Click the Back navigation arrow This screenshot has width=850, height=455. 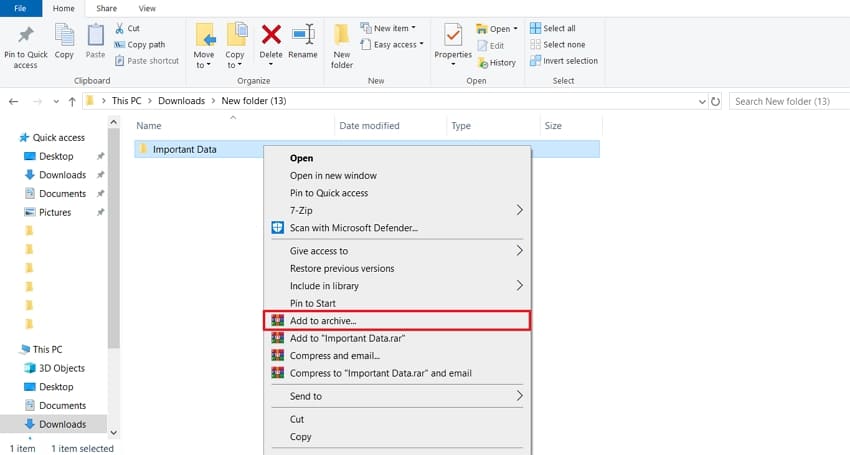point(14,101)
